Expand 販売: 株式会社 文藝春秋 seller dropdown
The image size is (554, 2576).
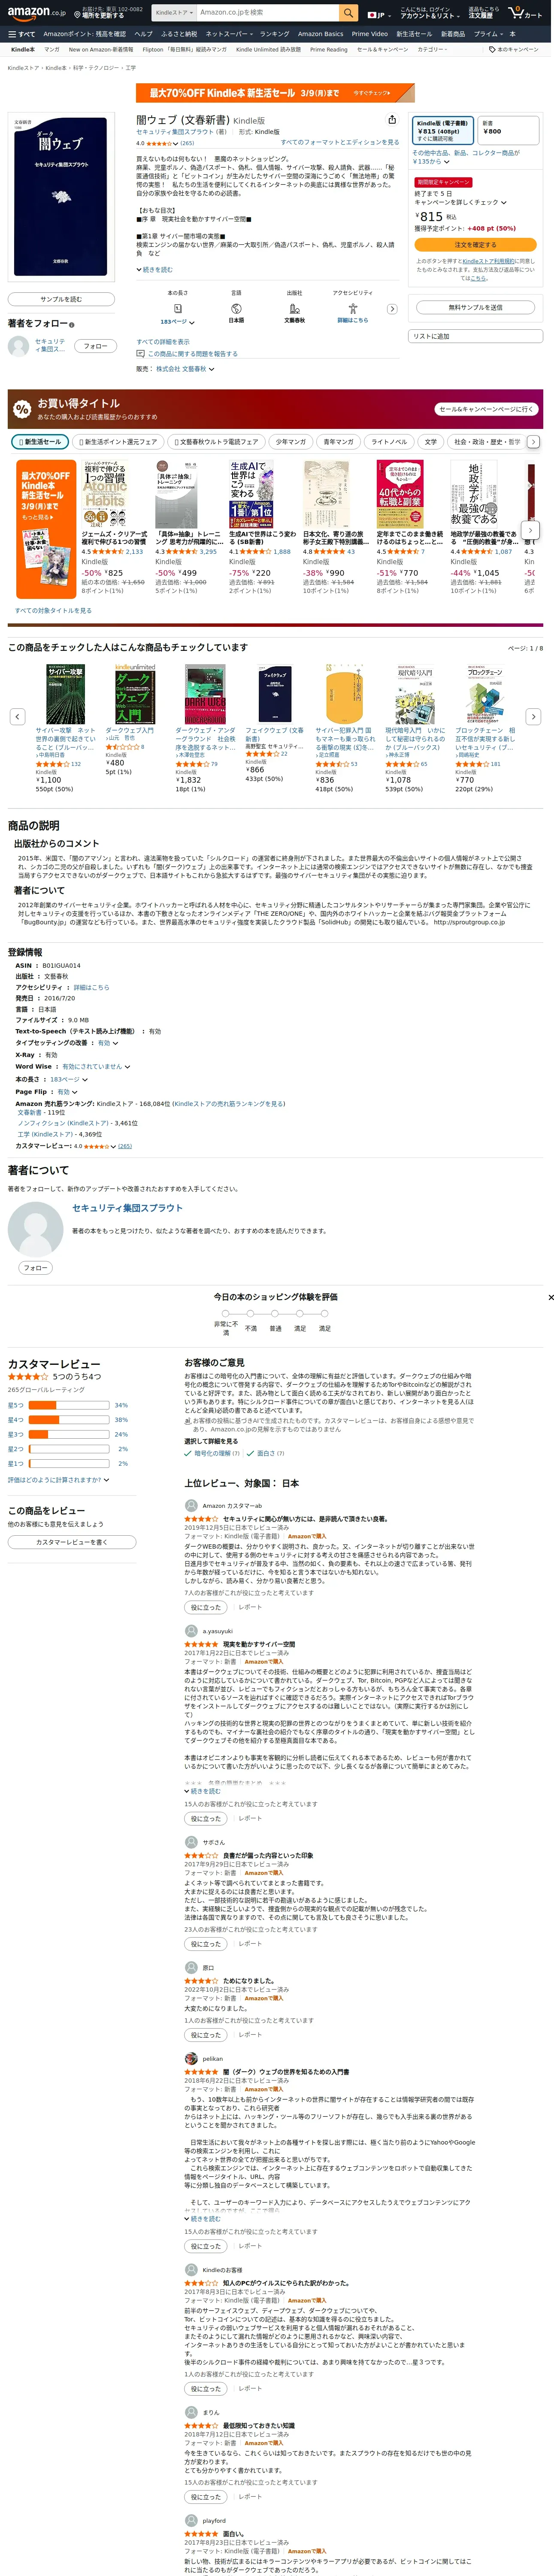[x=175, y=369]
